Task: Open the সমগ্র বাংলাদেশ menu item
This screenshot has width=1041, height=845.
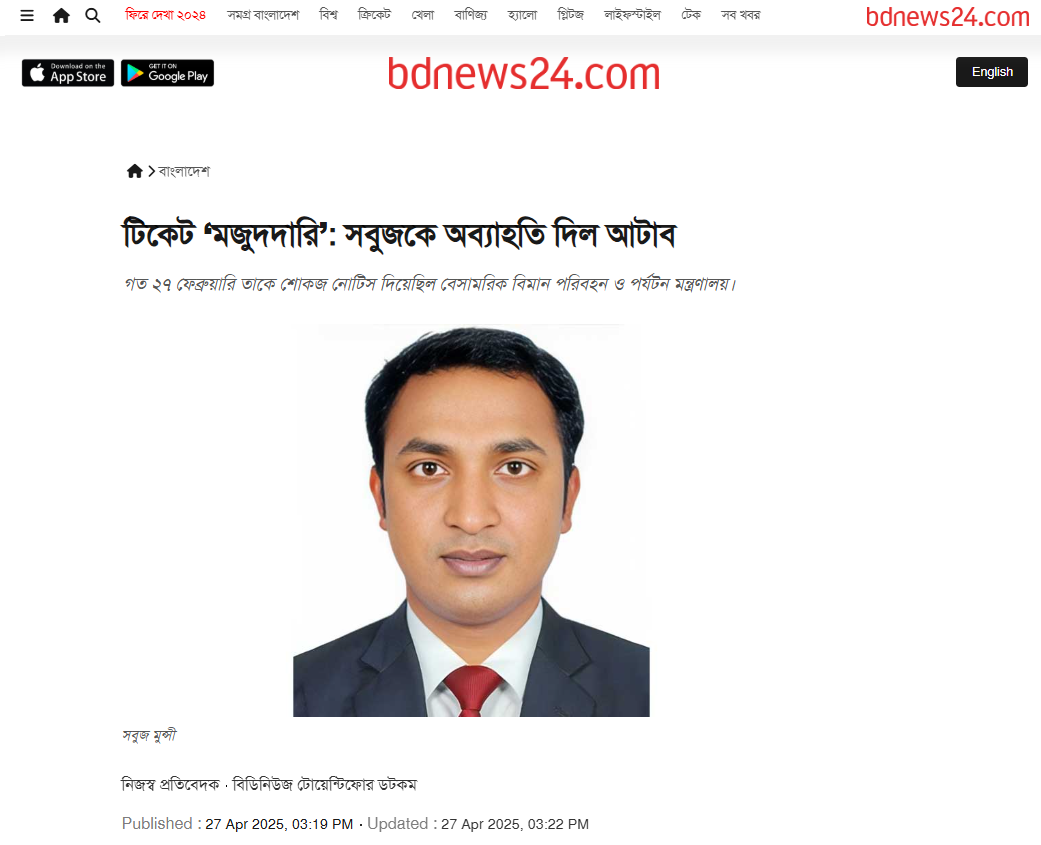Action: (263, 15)
